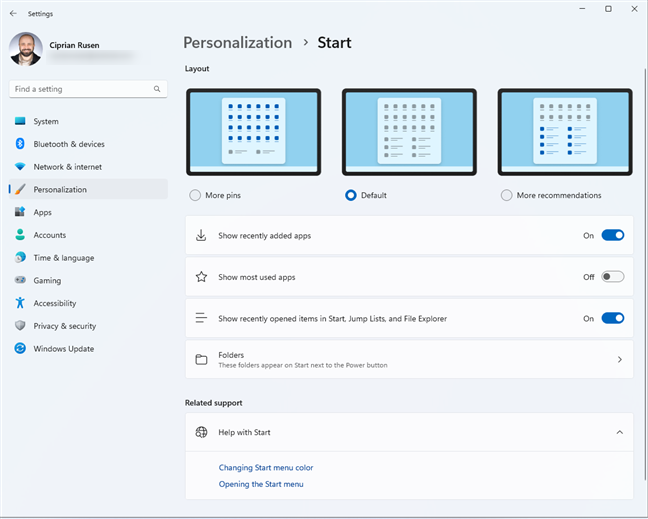Select the More recommendations radio button

pyautogui.click(x=507, y=195)
